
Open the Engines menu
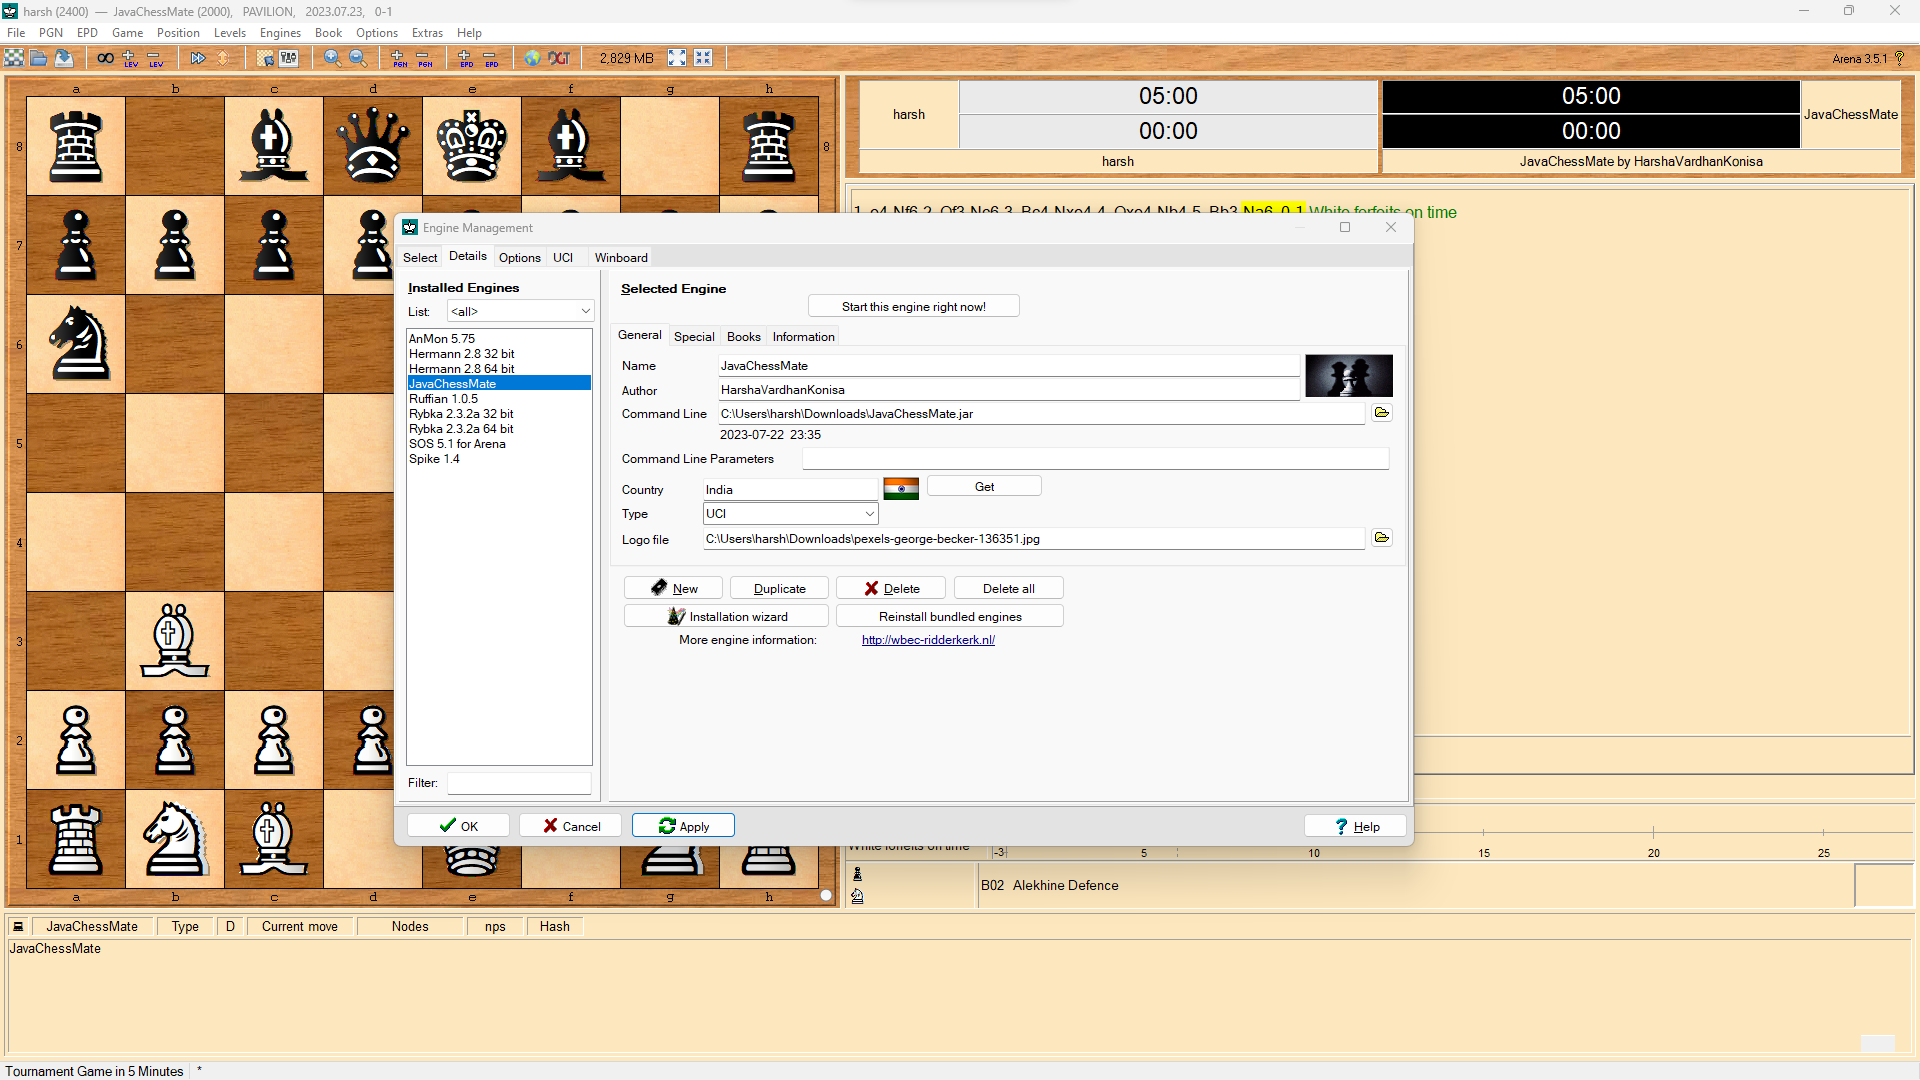(280, 33)
